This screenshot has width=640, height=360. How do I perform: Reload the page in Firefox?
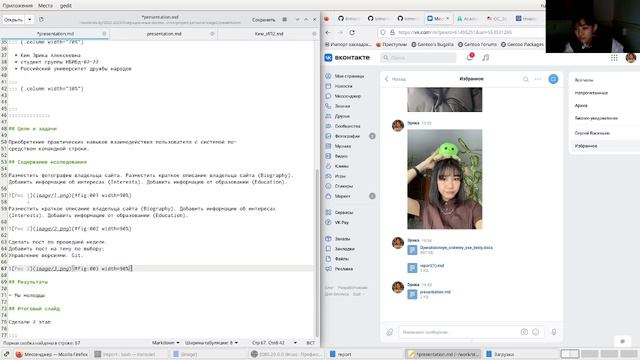tap(352, 32)
